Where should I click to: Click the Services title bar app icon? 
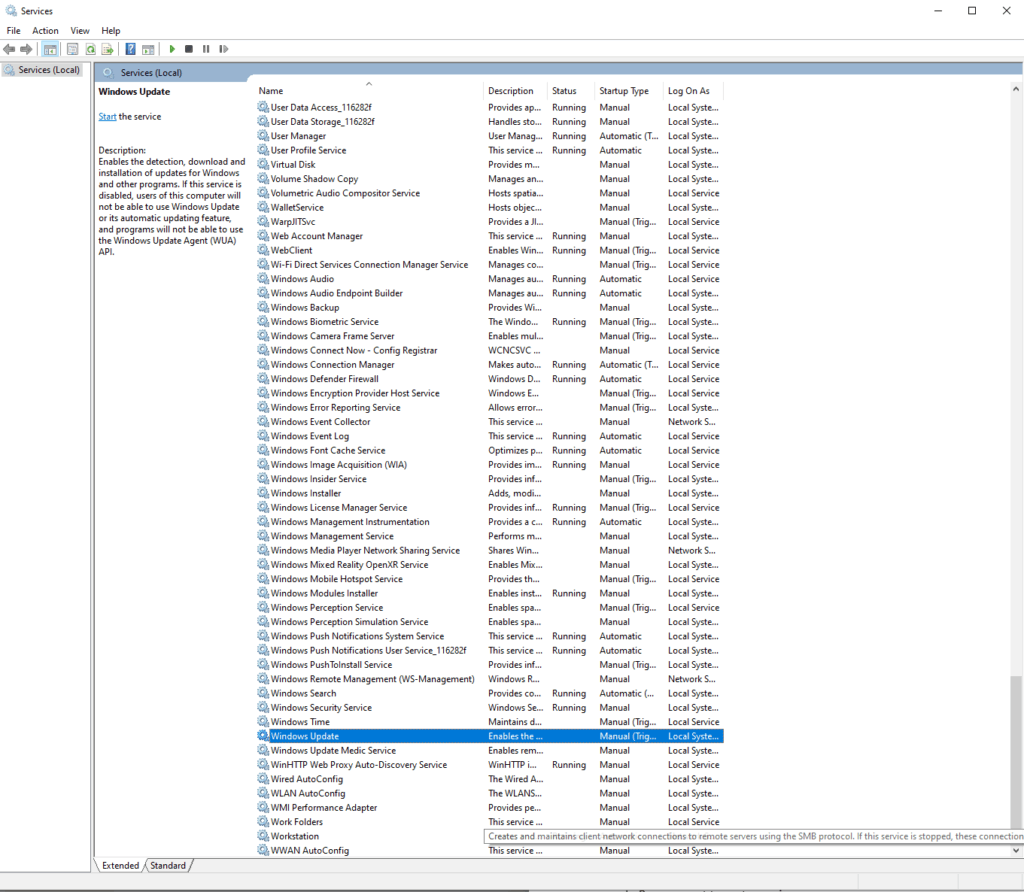11,11
